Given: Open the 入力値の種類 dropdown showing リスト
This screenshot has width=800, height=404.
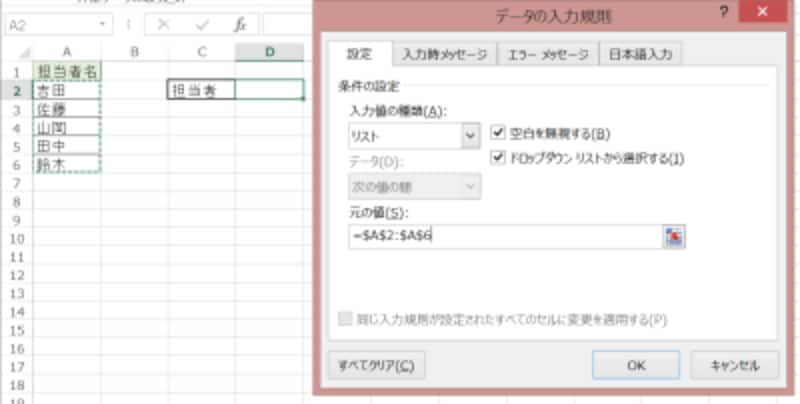Looking at the screenshot, I should pyautogui.click(x=414, y=136).
